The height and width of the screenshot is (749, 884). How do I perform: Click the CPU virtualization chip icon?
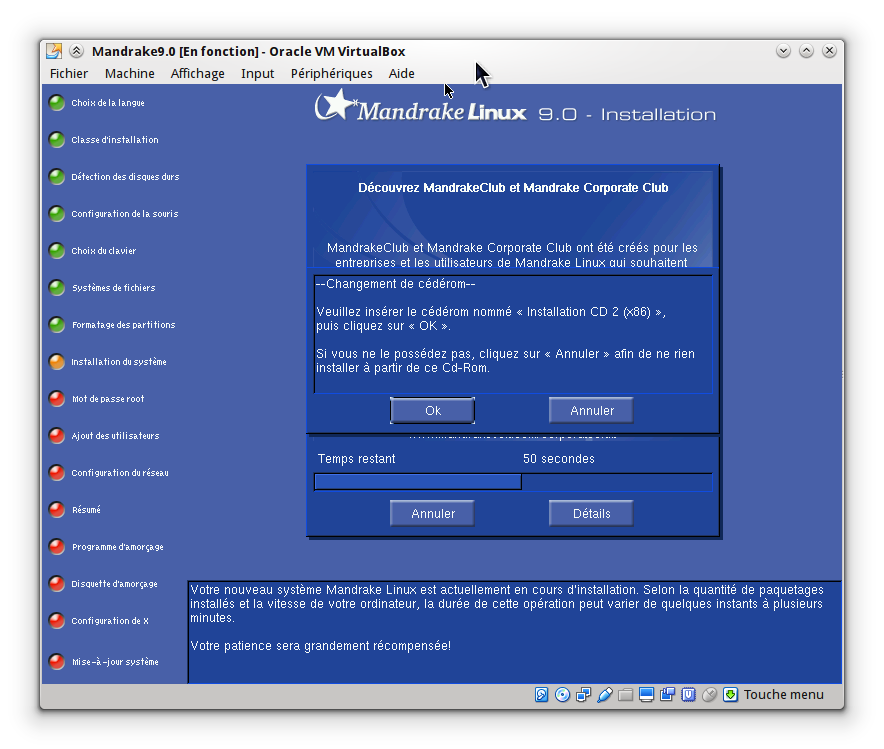coord(688,695)
